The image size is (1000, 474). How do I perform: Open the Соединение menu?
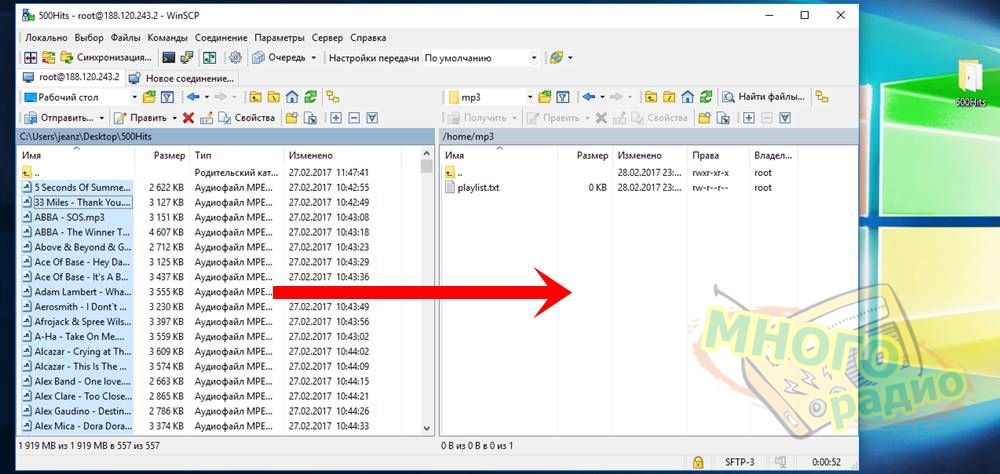point(221,38)
